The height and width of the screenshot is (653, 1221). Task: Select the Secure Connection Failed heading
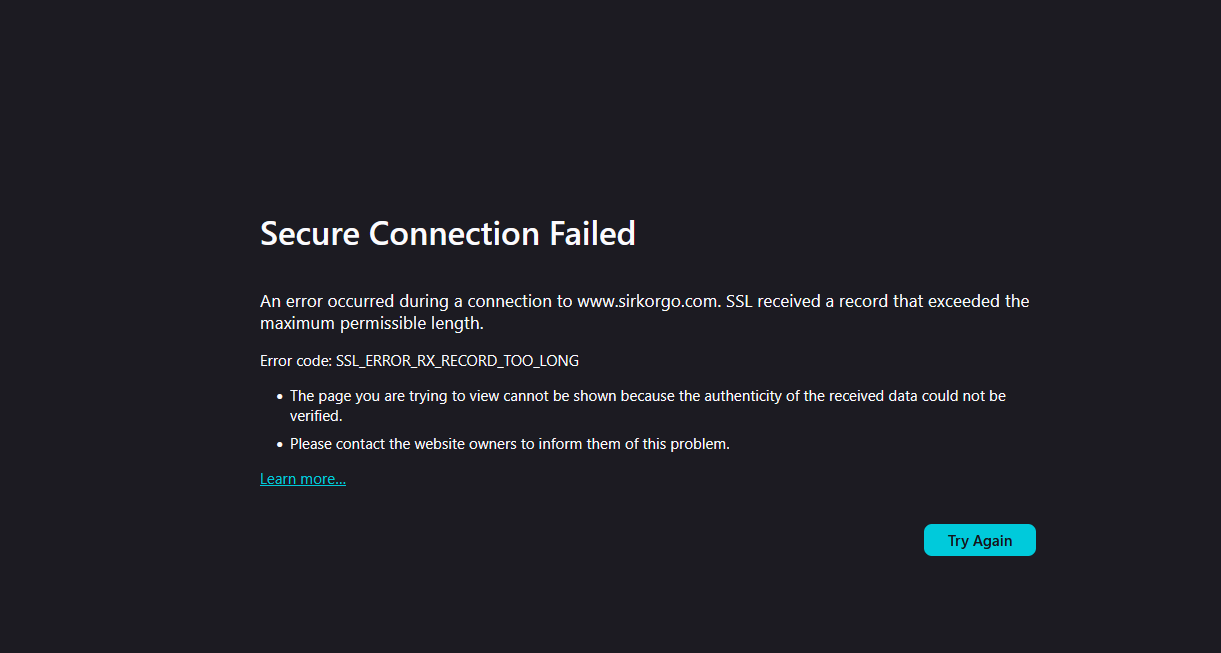coord(447,233)
